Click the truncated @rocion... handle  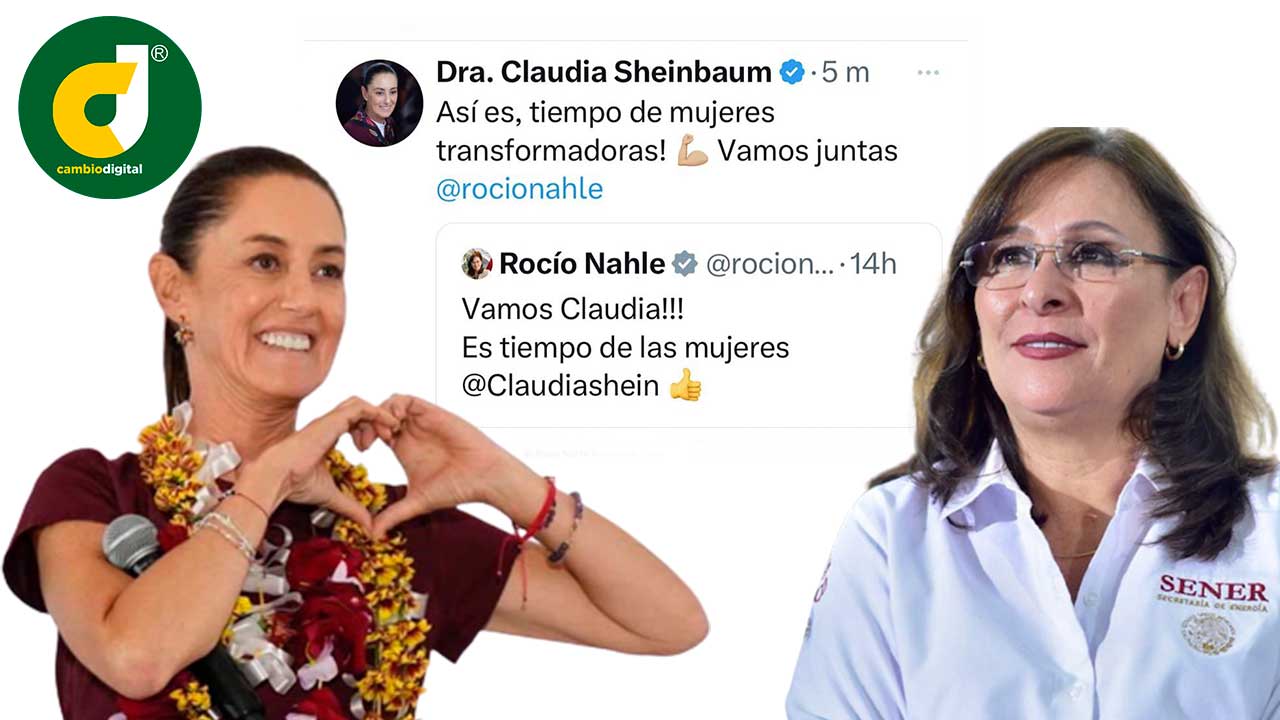(770, 264)
